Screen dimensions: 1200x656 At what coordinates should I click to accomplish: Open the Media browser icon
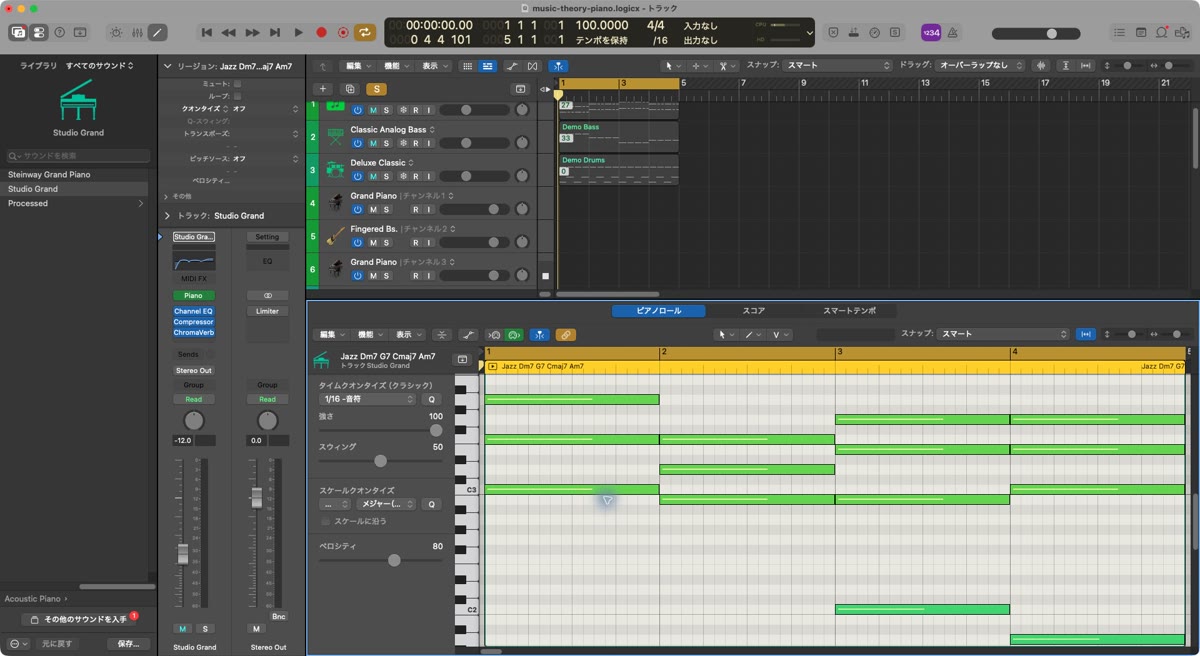(1182, 32)
